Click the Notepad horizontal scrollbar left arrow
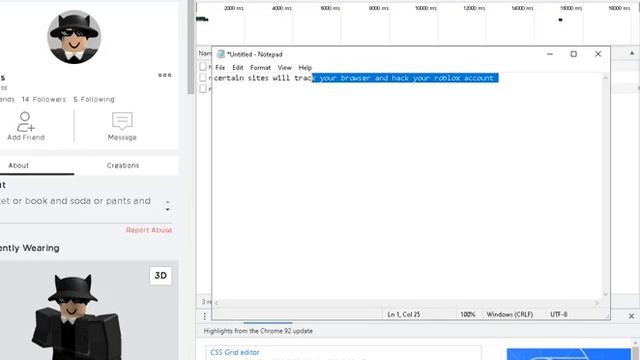Image resolution: width=640 pixels, height=360 pixels. (x=216, y=303)
